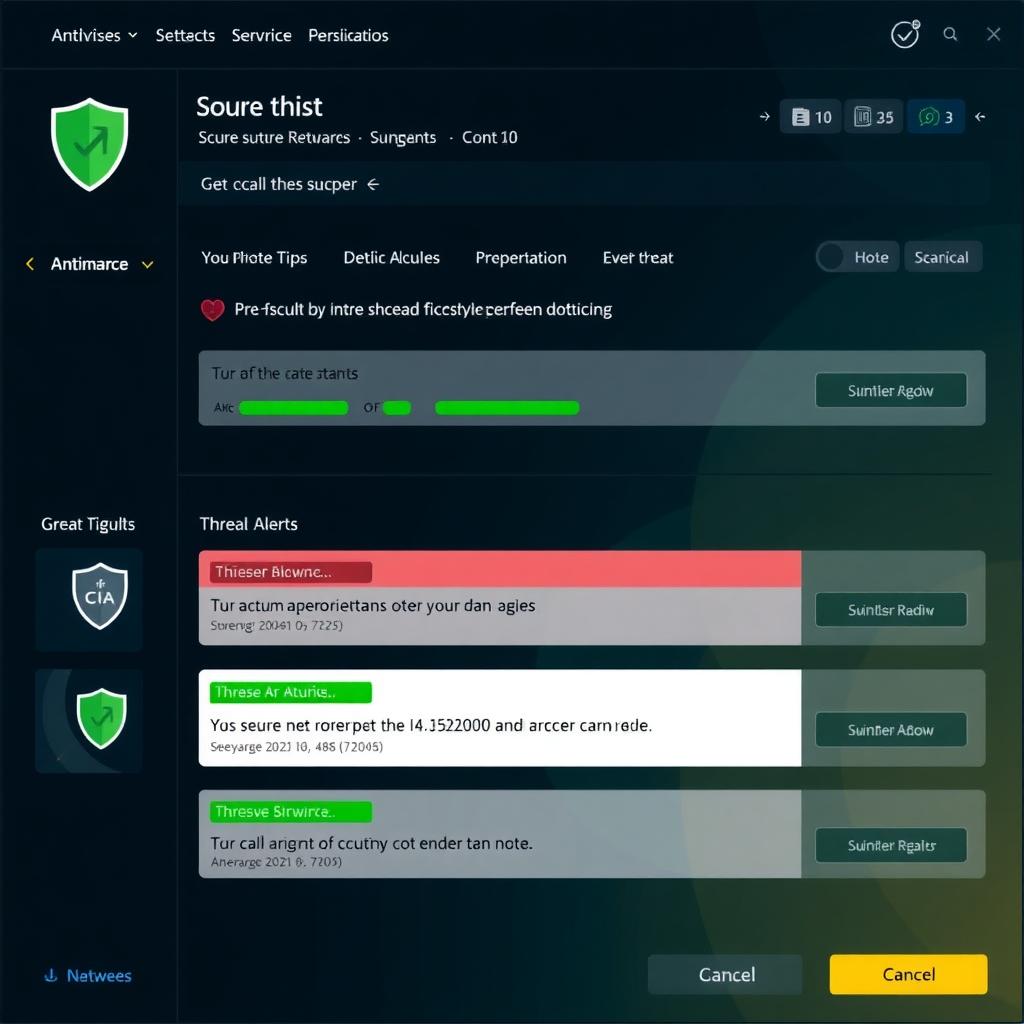Click the Threal Alerts heading

(x=248, y=524)
